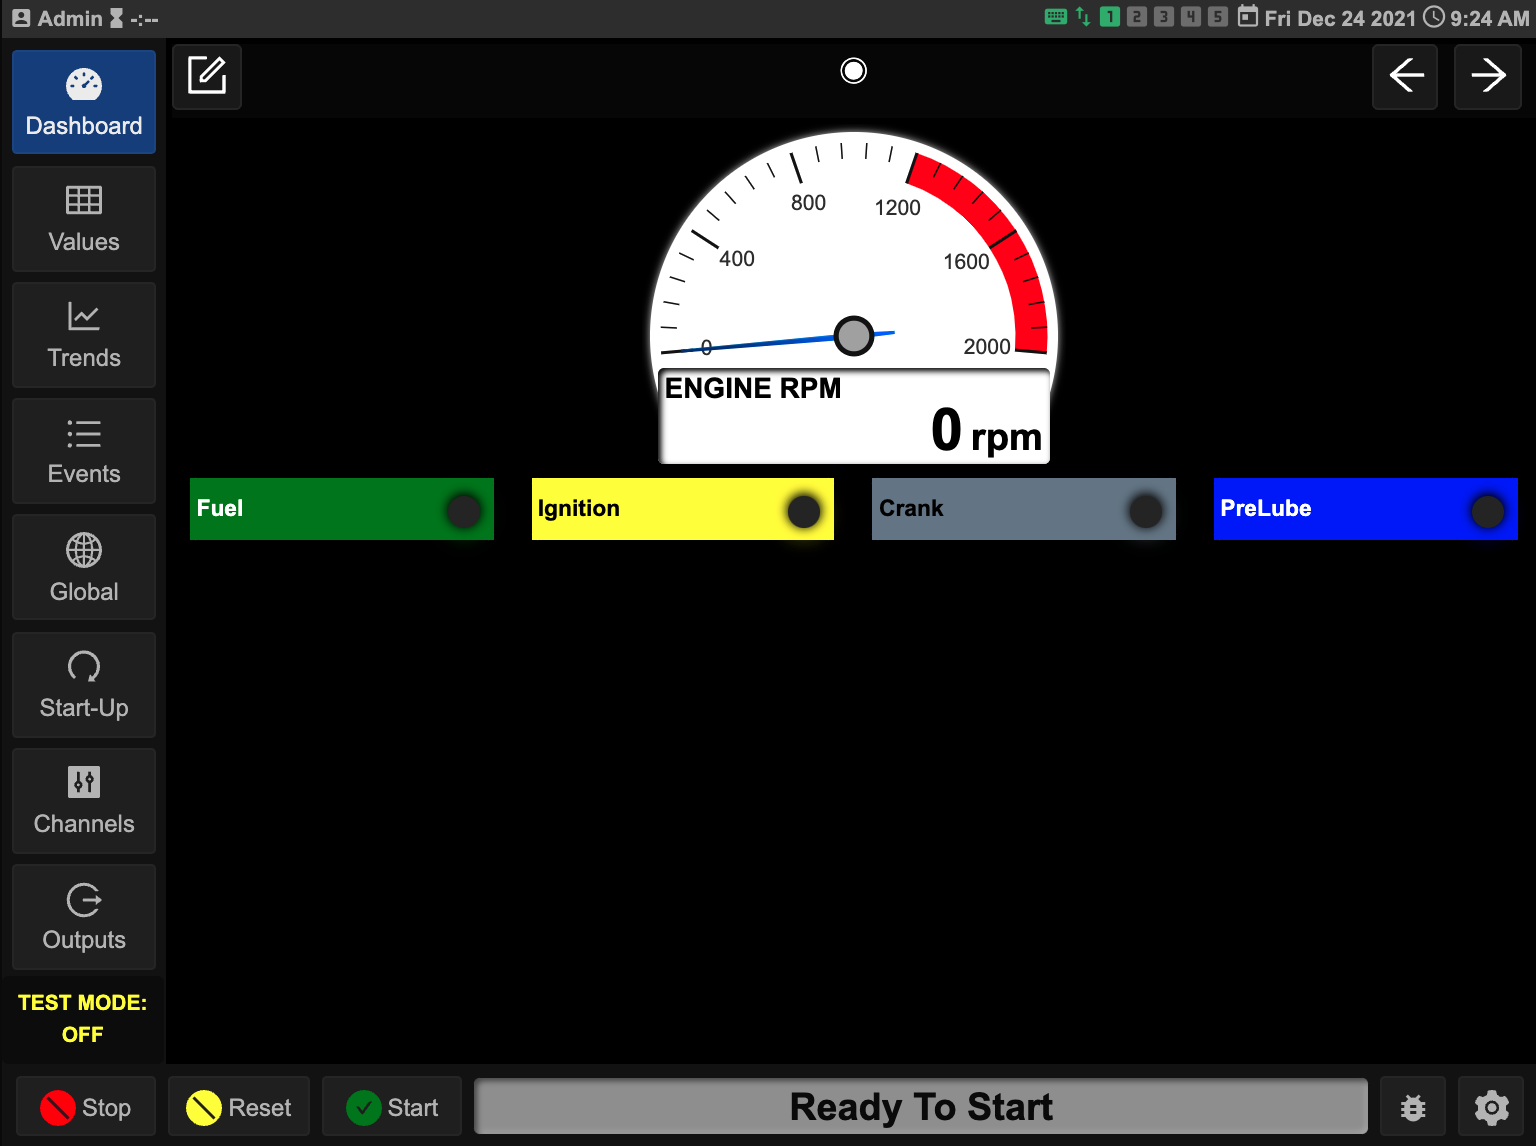1536x1146 pixels.
Task: Open the Channels section
Action: (84, 801)
